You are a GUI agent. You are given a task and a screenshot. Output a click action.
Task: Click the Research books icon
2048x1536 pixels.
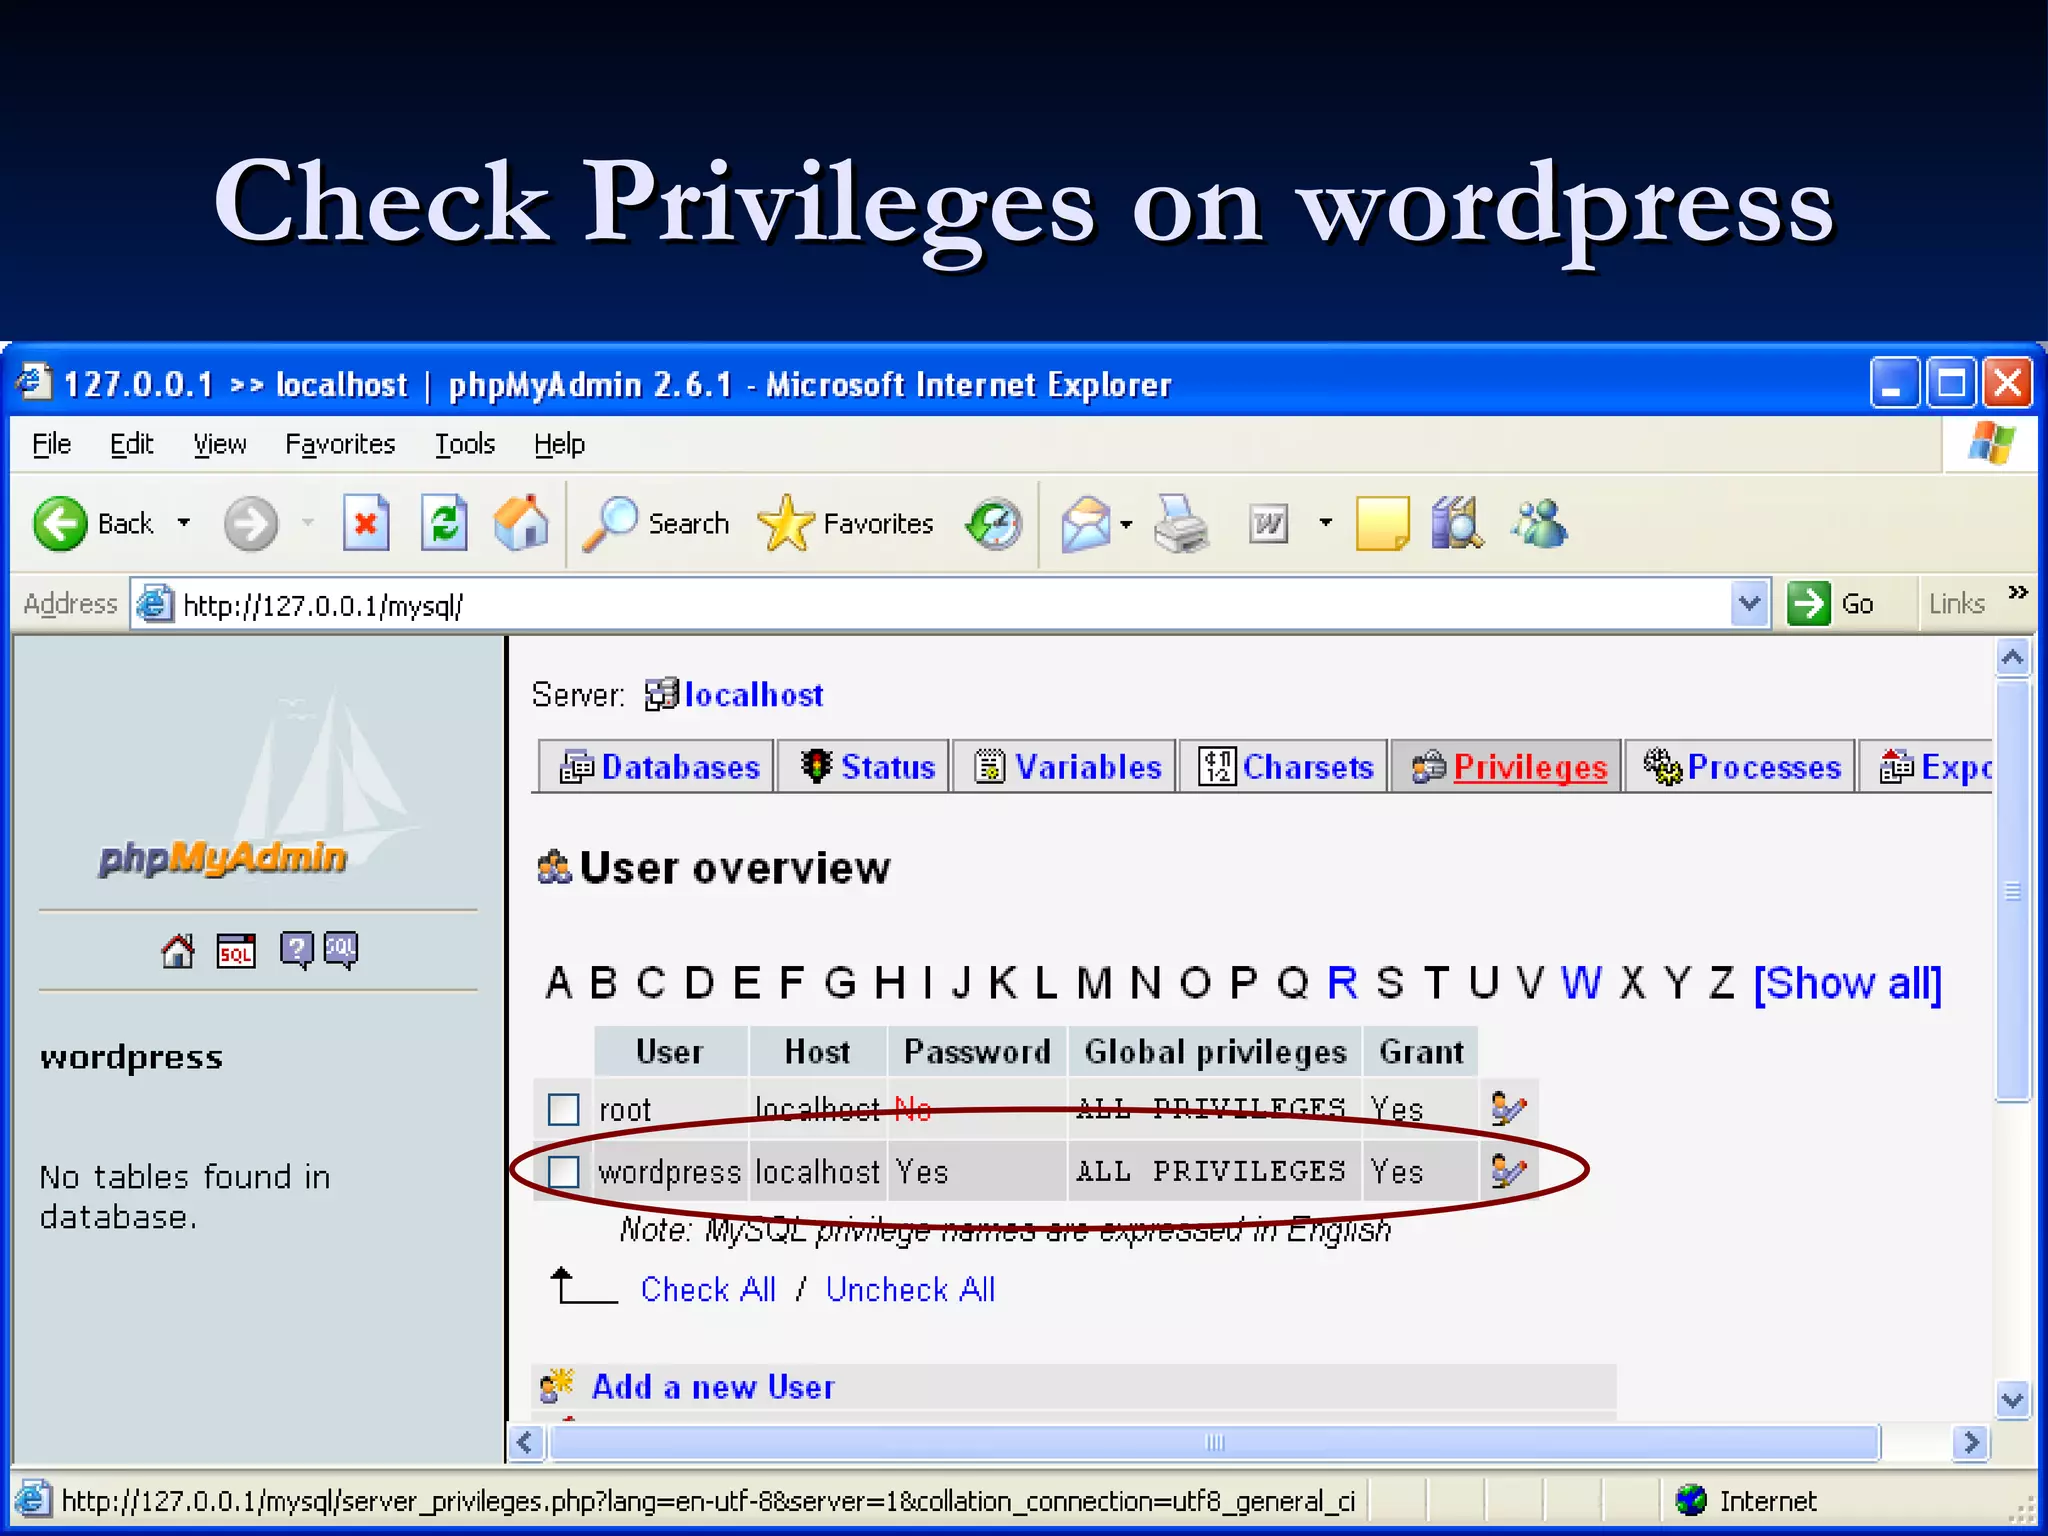click(x=1457, y=523)
